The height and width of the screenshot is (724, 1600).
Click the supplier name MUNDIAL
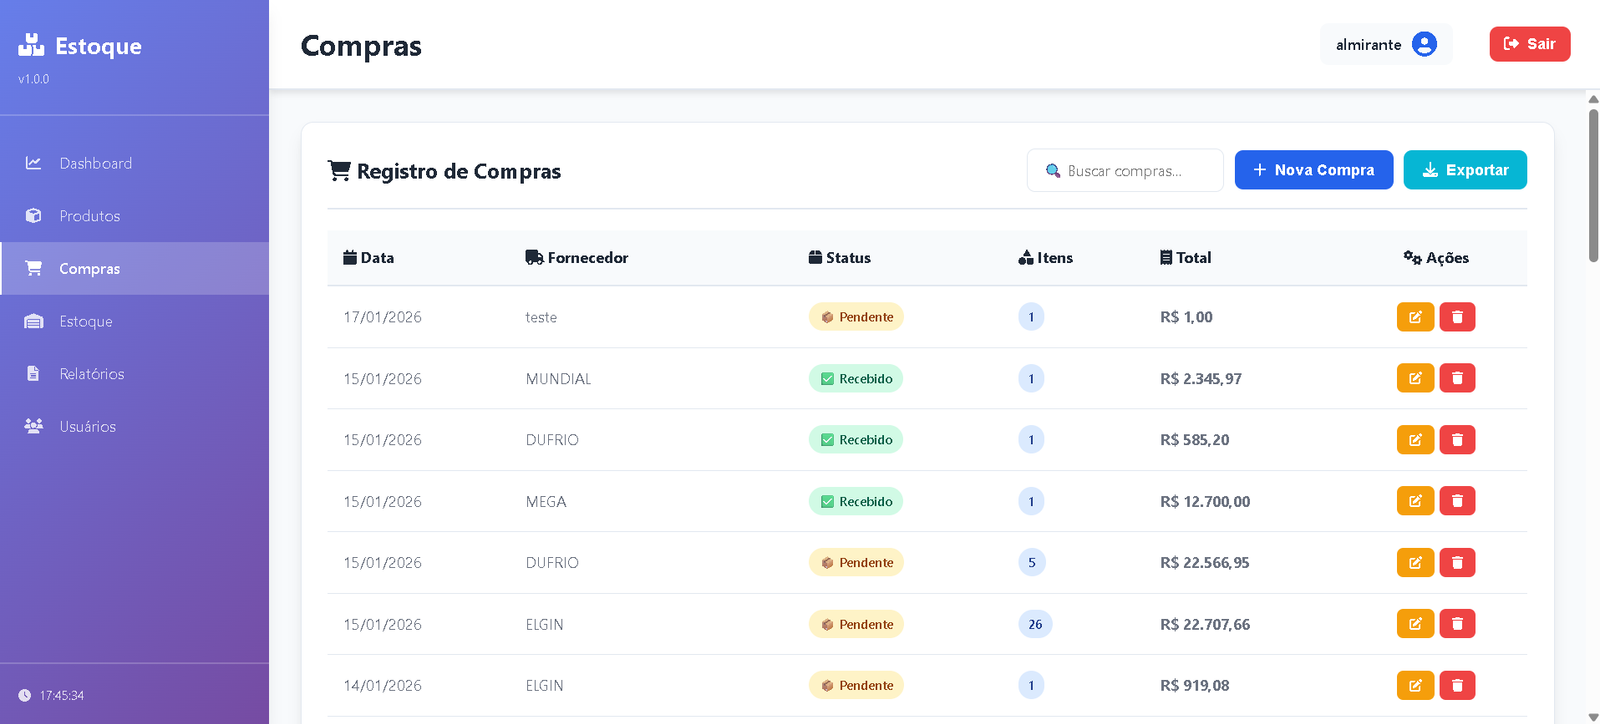pyautogui.click(x=558, y=379)
